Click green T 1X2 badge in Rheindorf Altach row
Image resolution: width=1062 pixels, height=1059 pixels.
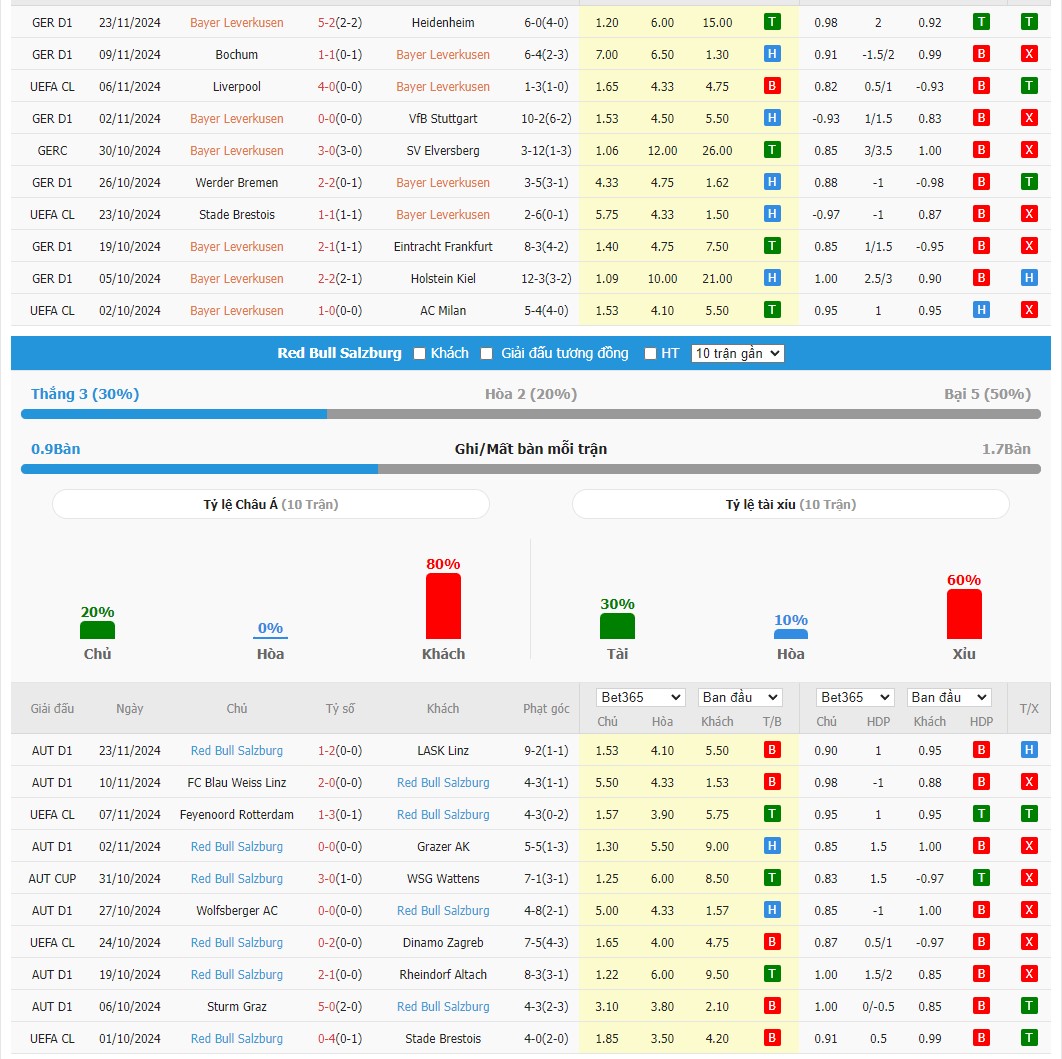[x=771, y=973]
